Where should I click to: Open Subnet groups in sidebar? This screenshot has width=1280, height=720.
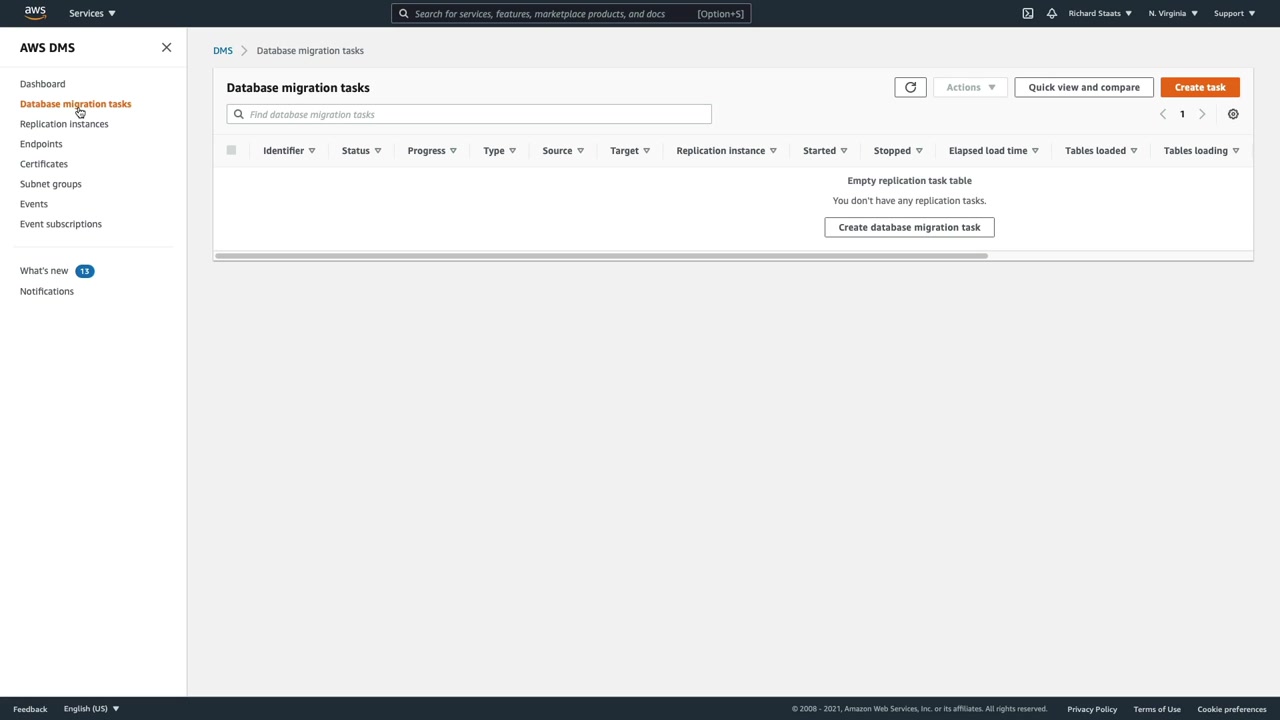pos(51,184)
